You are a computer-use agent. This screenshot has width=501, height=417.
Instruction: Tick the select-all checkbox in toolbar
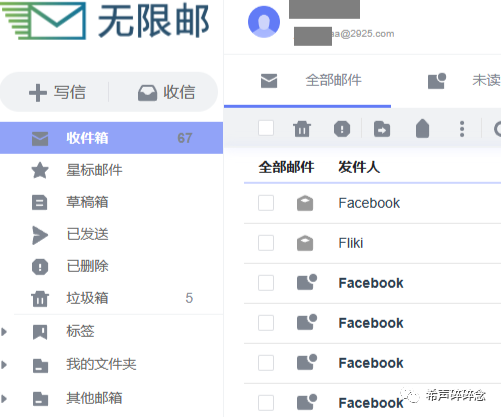pos(266,128)
